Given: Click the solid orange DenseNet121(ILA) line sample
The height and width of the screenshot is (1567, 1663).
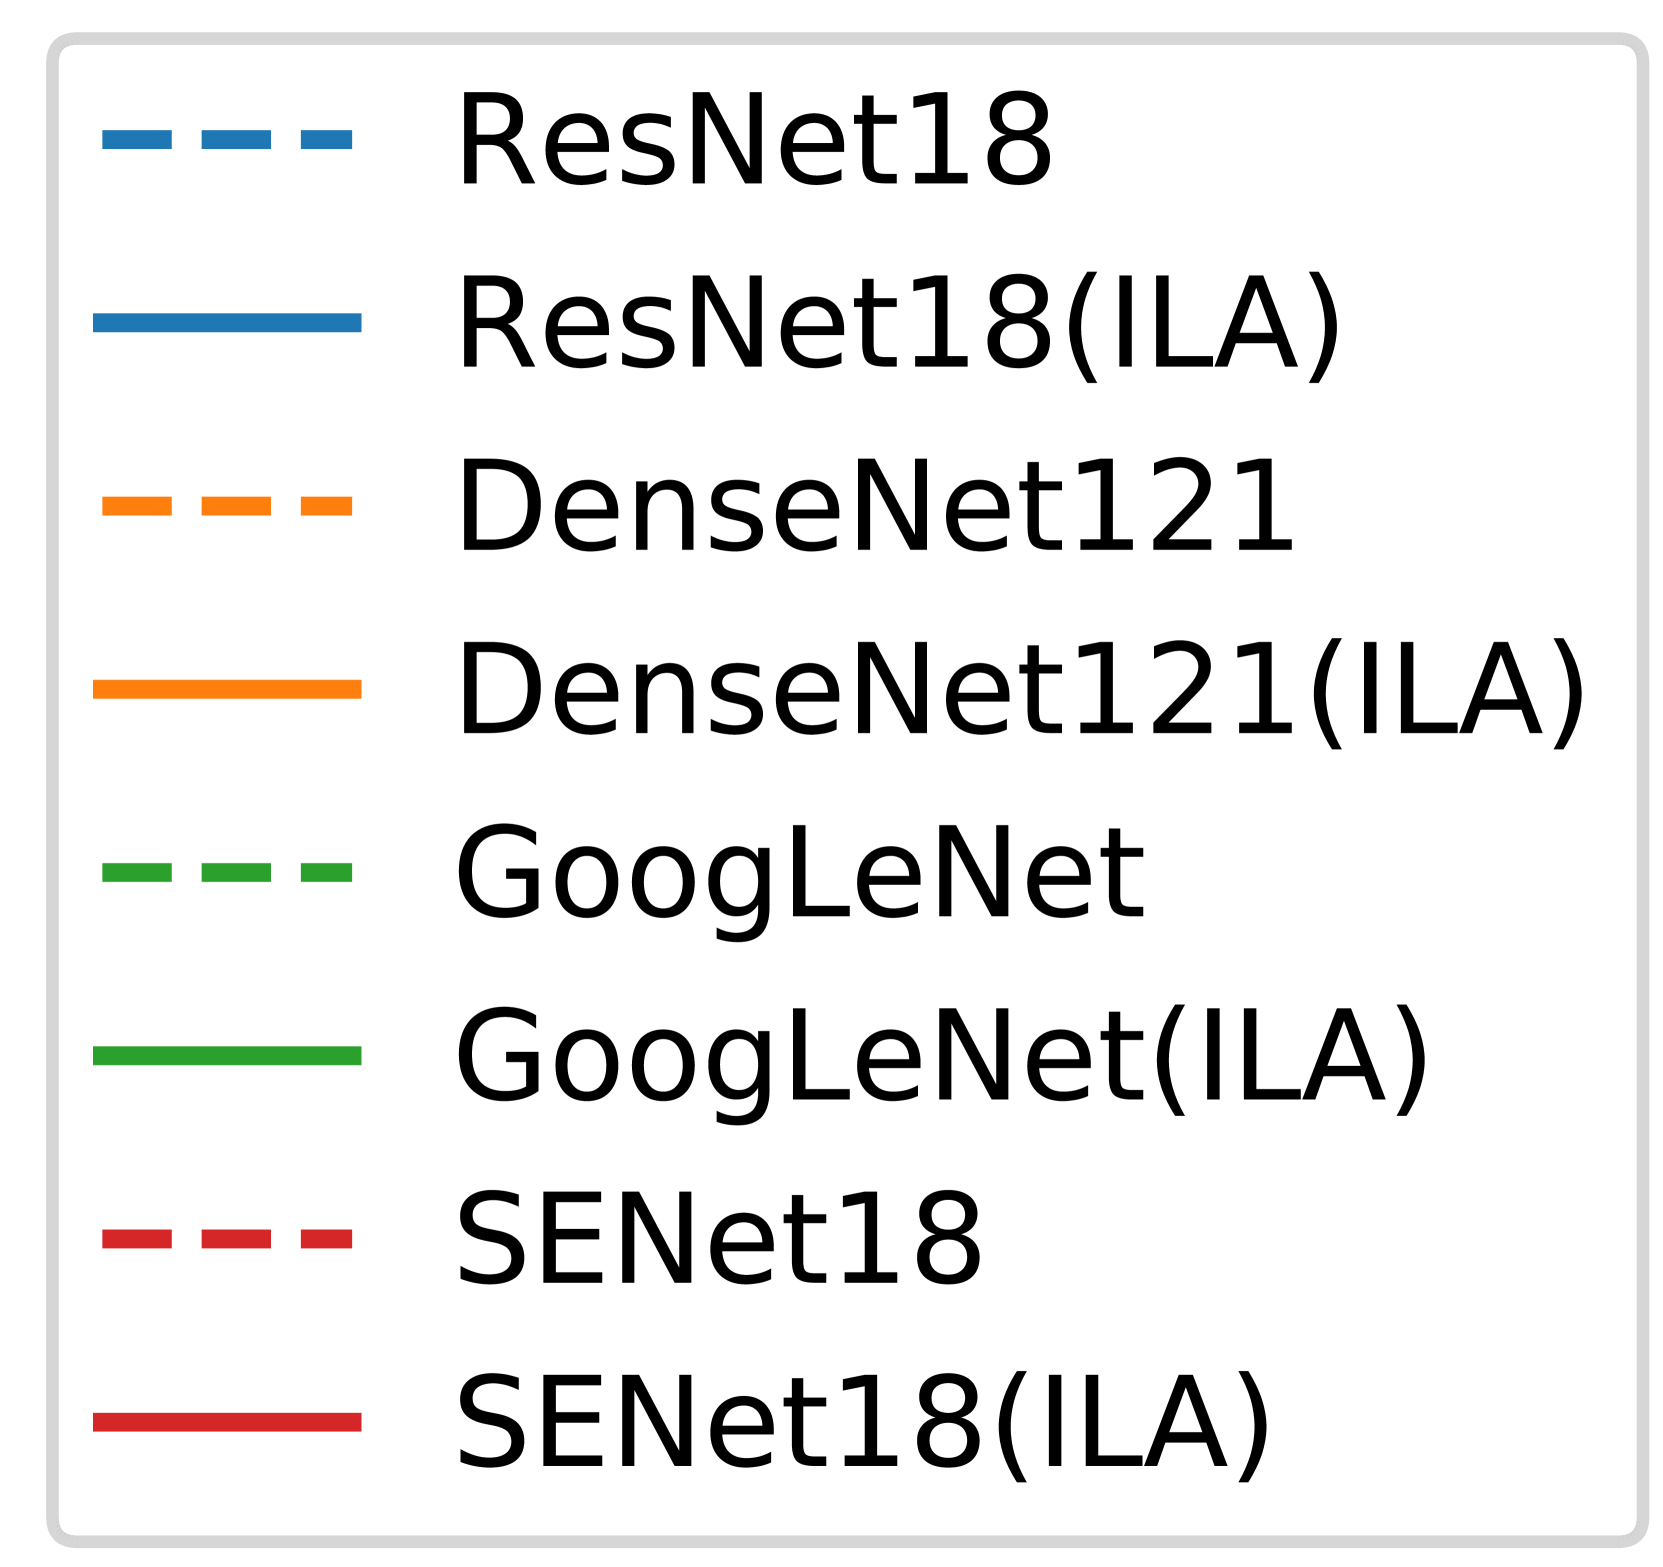Looking at the screenshot, I should (227, 689).
